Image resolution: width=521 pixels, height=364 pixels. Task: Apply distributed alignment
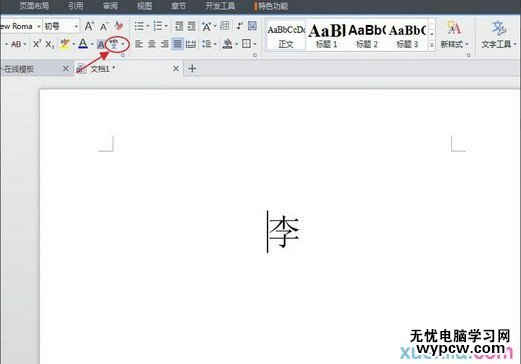(x=191, y=44)
